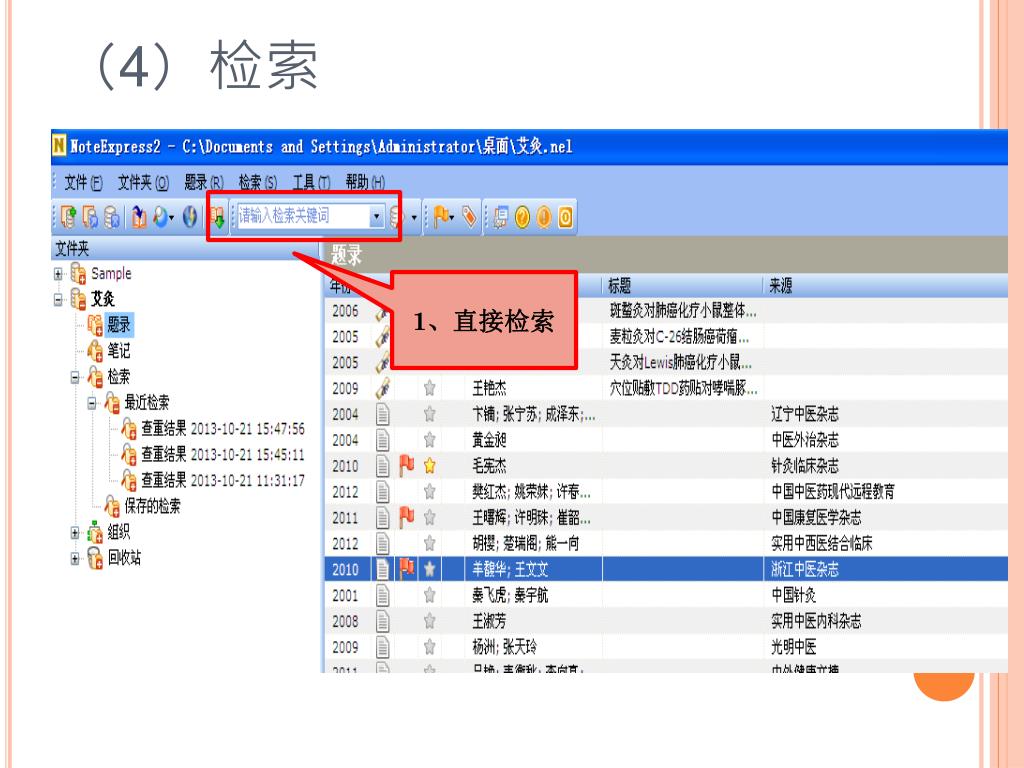Expand the Sample database node
This screenshot has height=768, width=1024.
click(x=58, y=274)
